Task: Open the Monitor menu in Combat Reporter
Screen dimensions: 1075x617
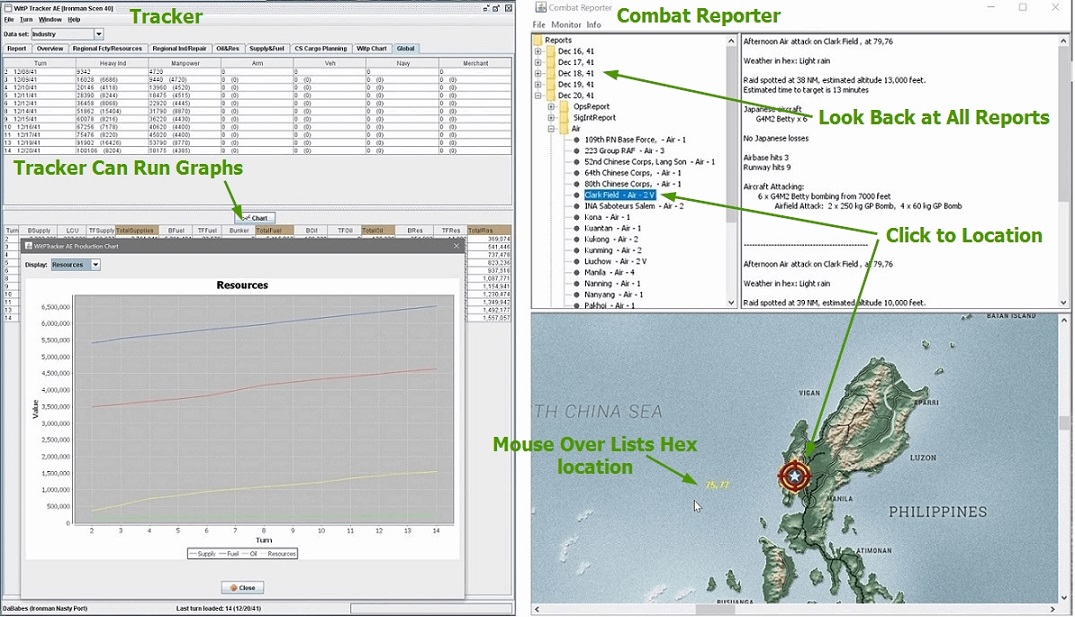Action: (566, 25)
